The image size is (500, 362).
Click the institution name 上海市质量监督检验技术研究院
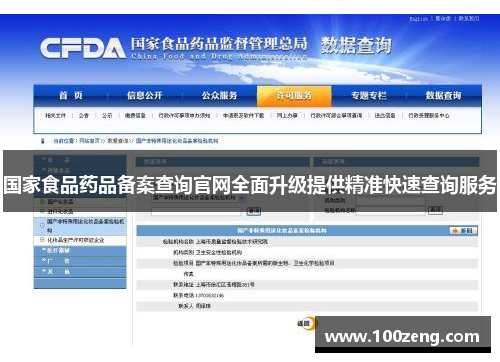(232, 242)
